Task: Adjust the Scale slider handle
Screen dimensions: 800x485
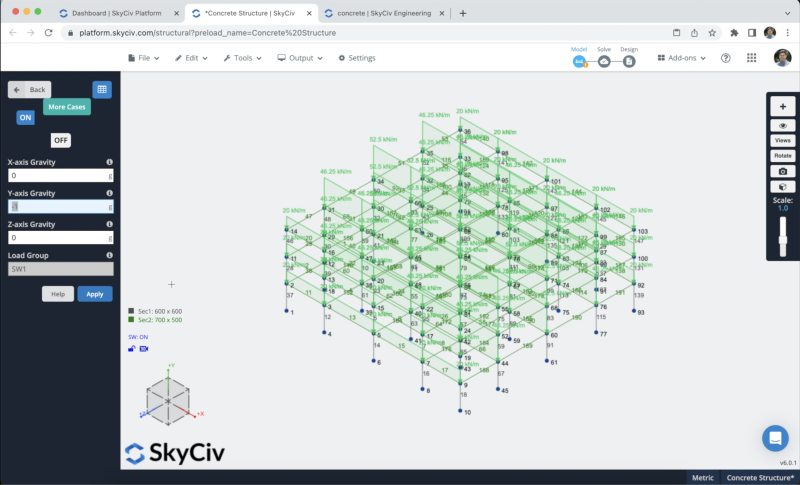Action: (x=783, y=240)
